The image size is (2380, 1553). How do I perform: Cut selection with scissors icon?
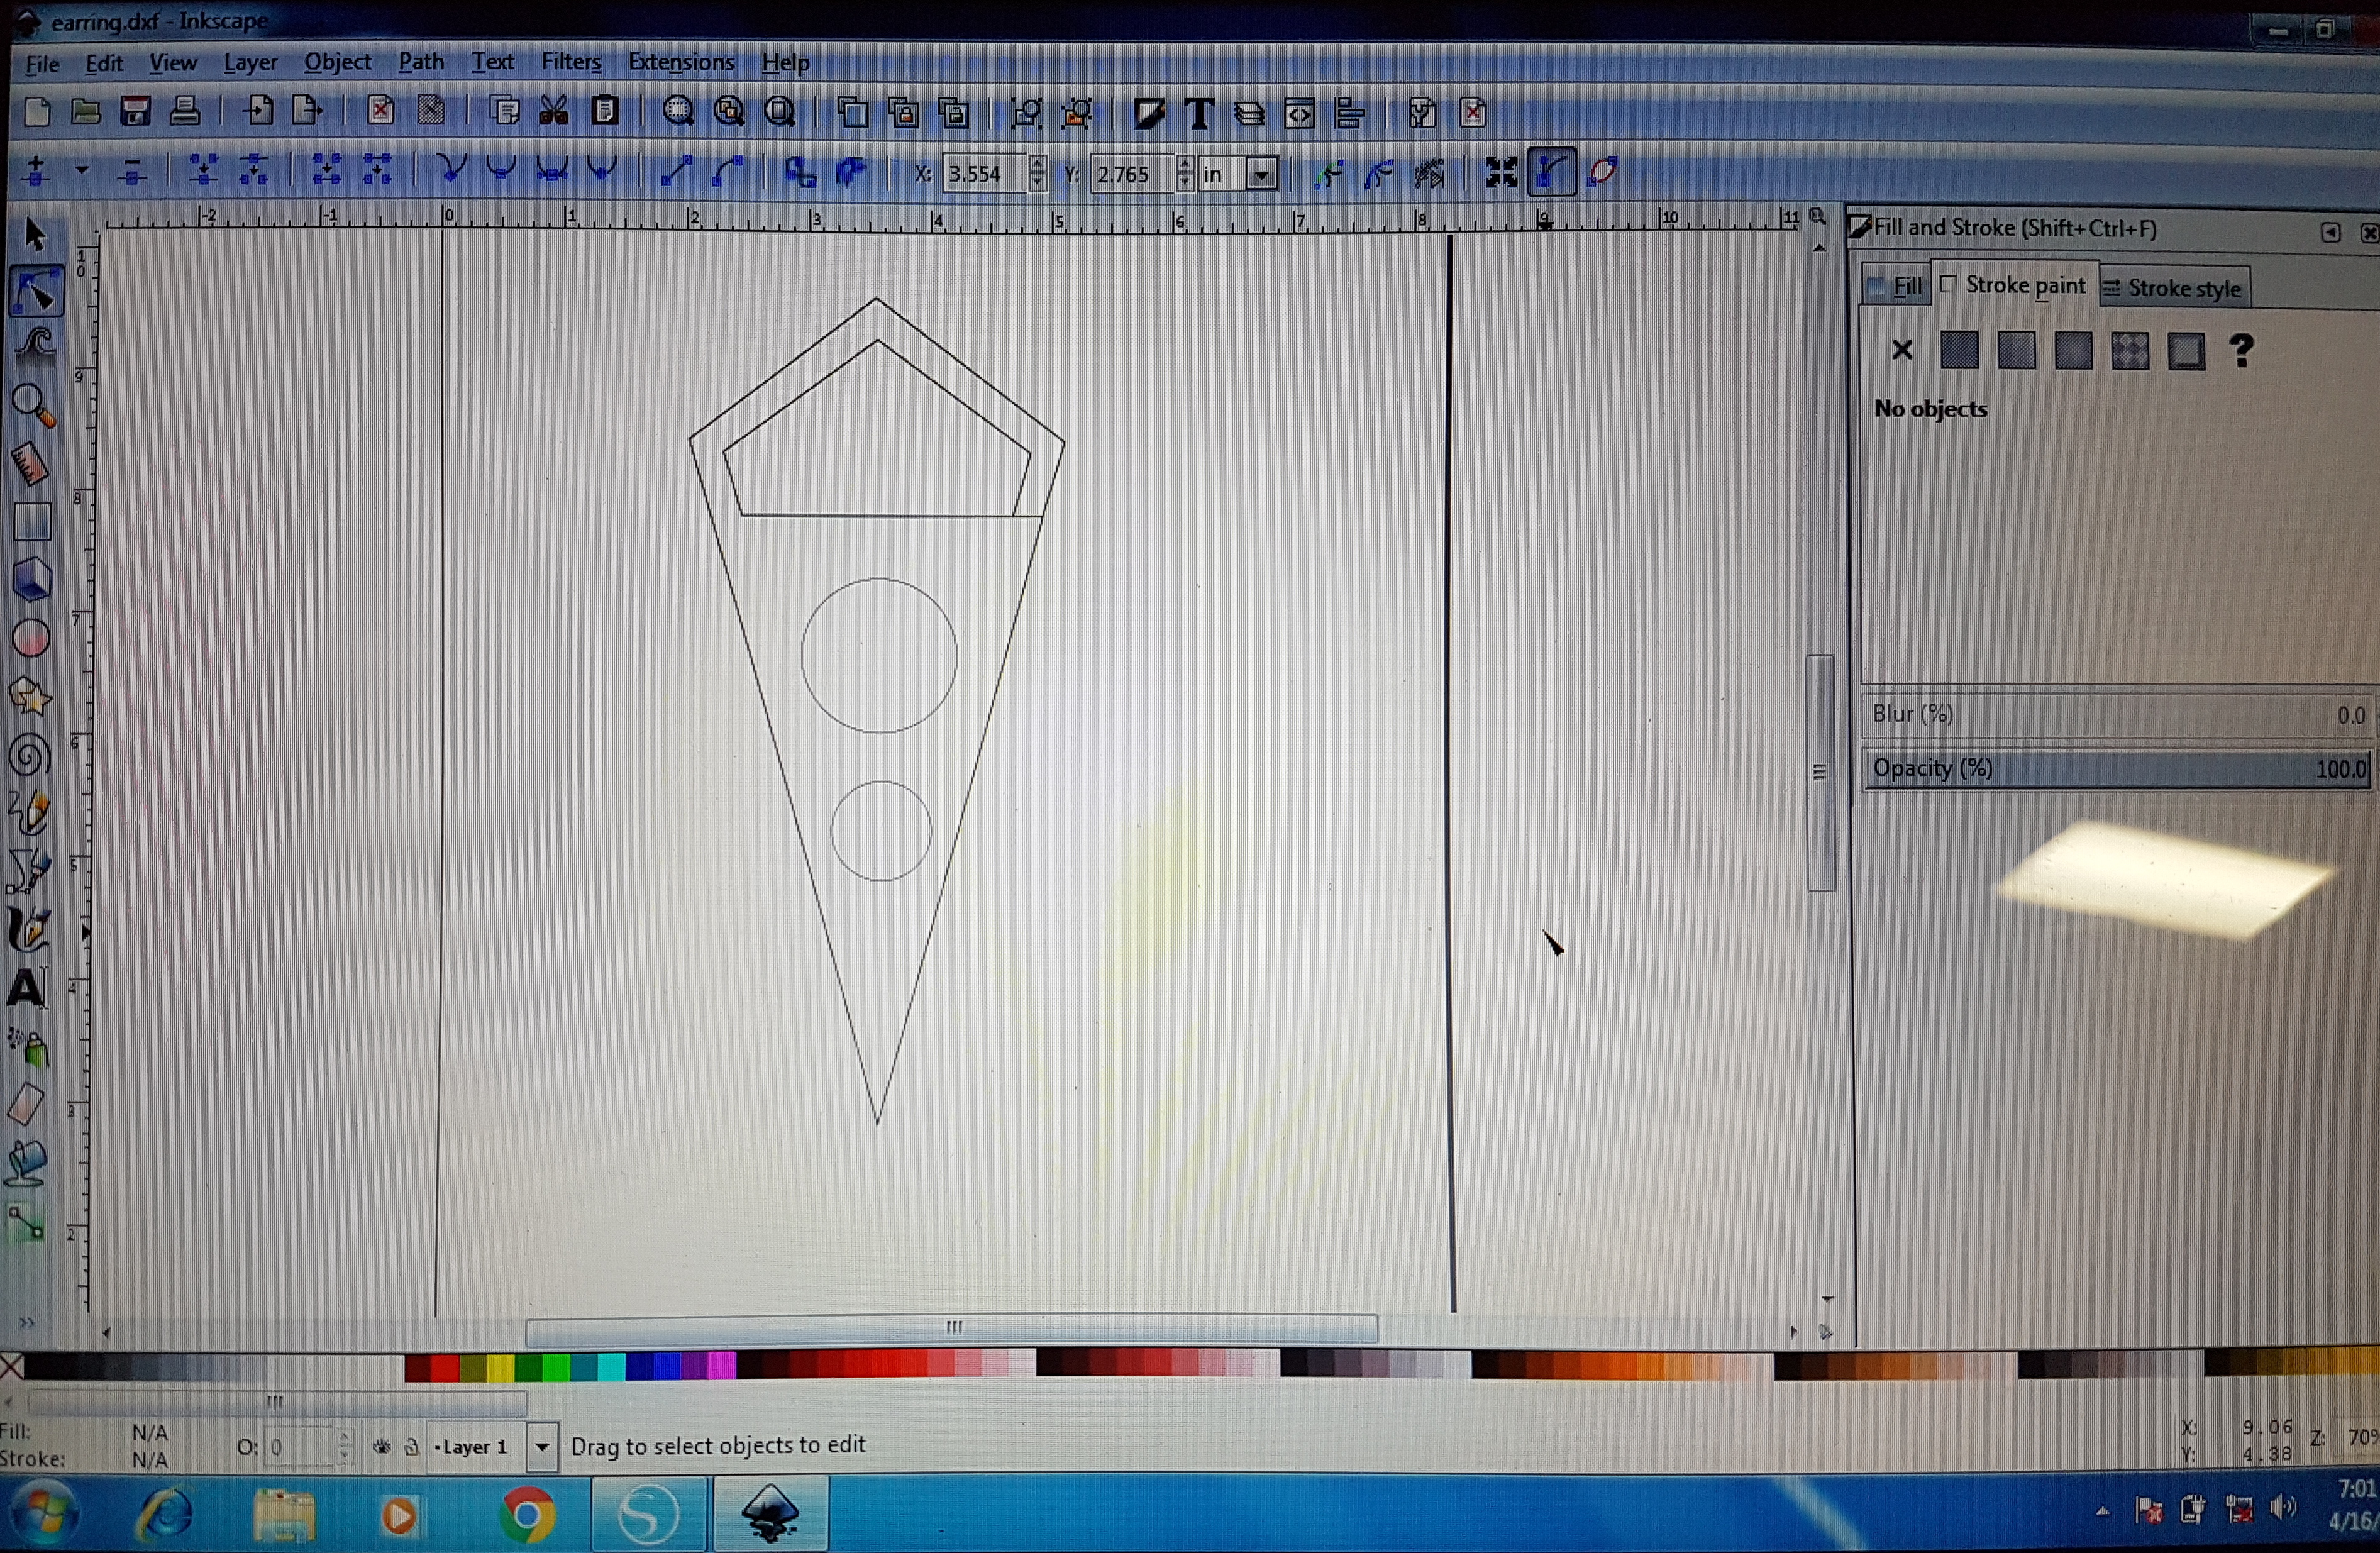pos(553,110)
